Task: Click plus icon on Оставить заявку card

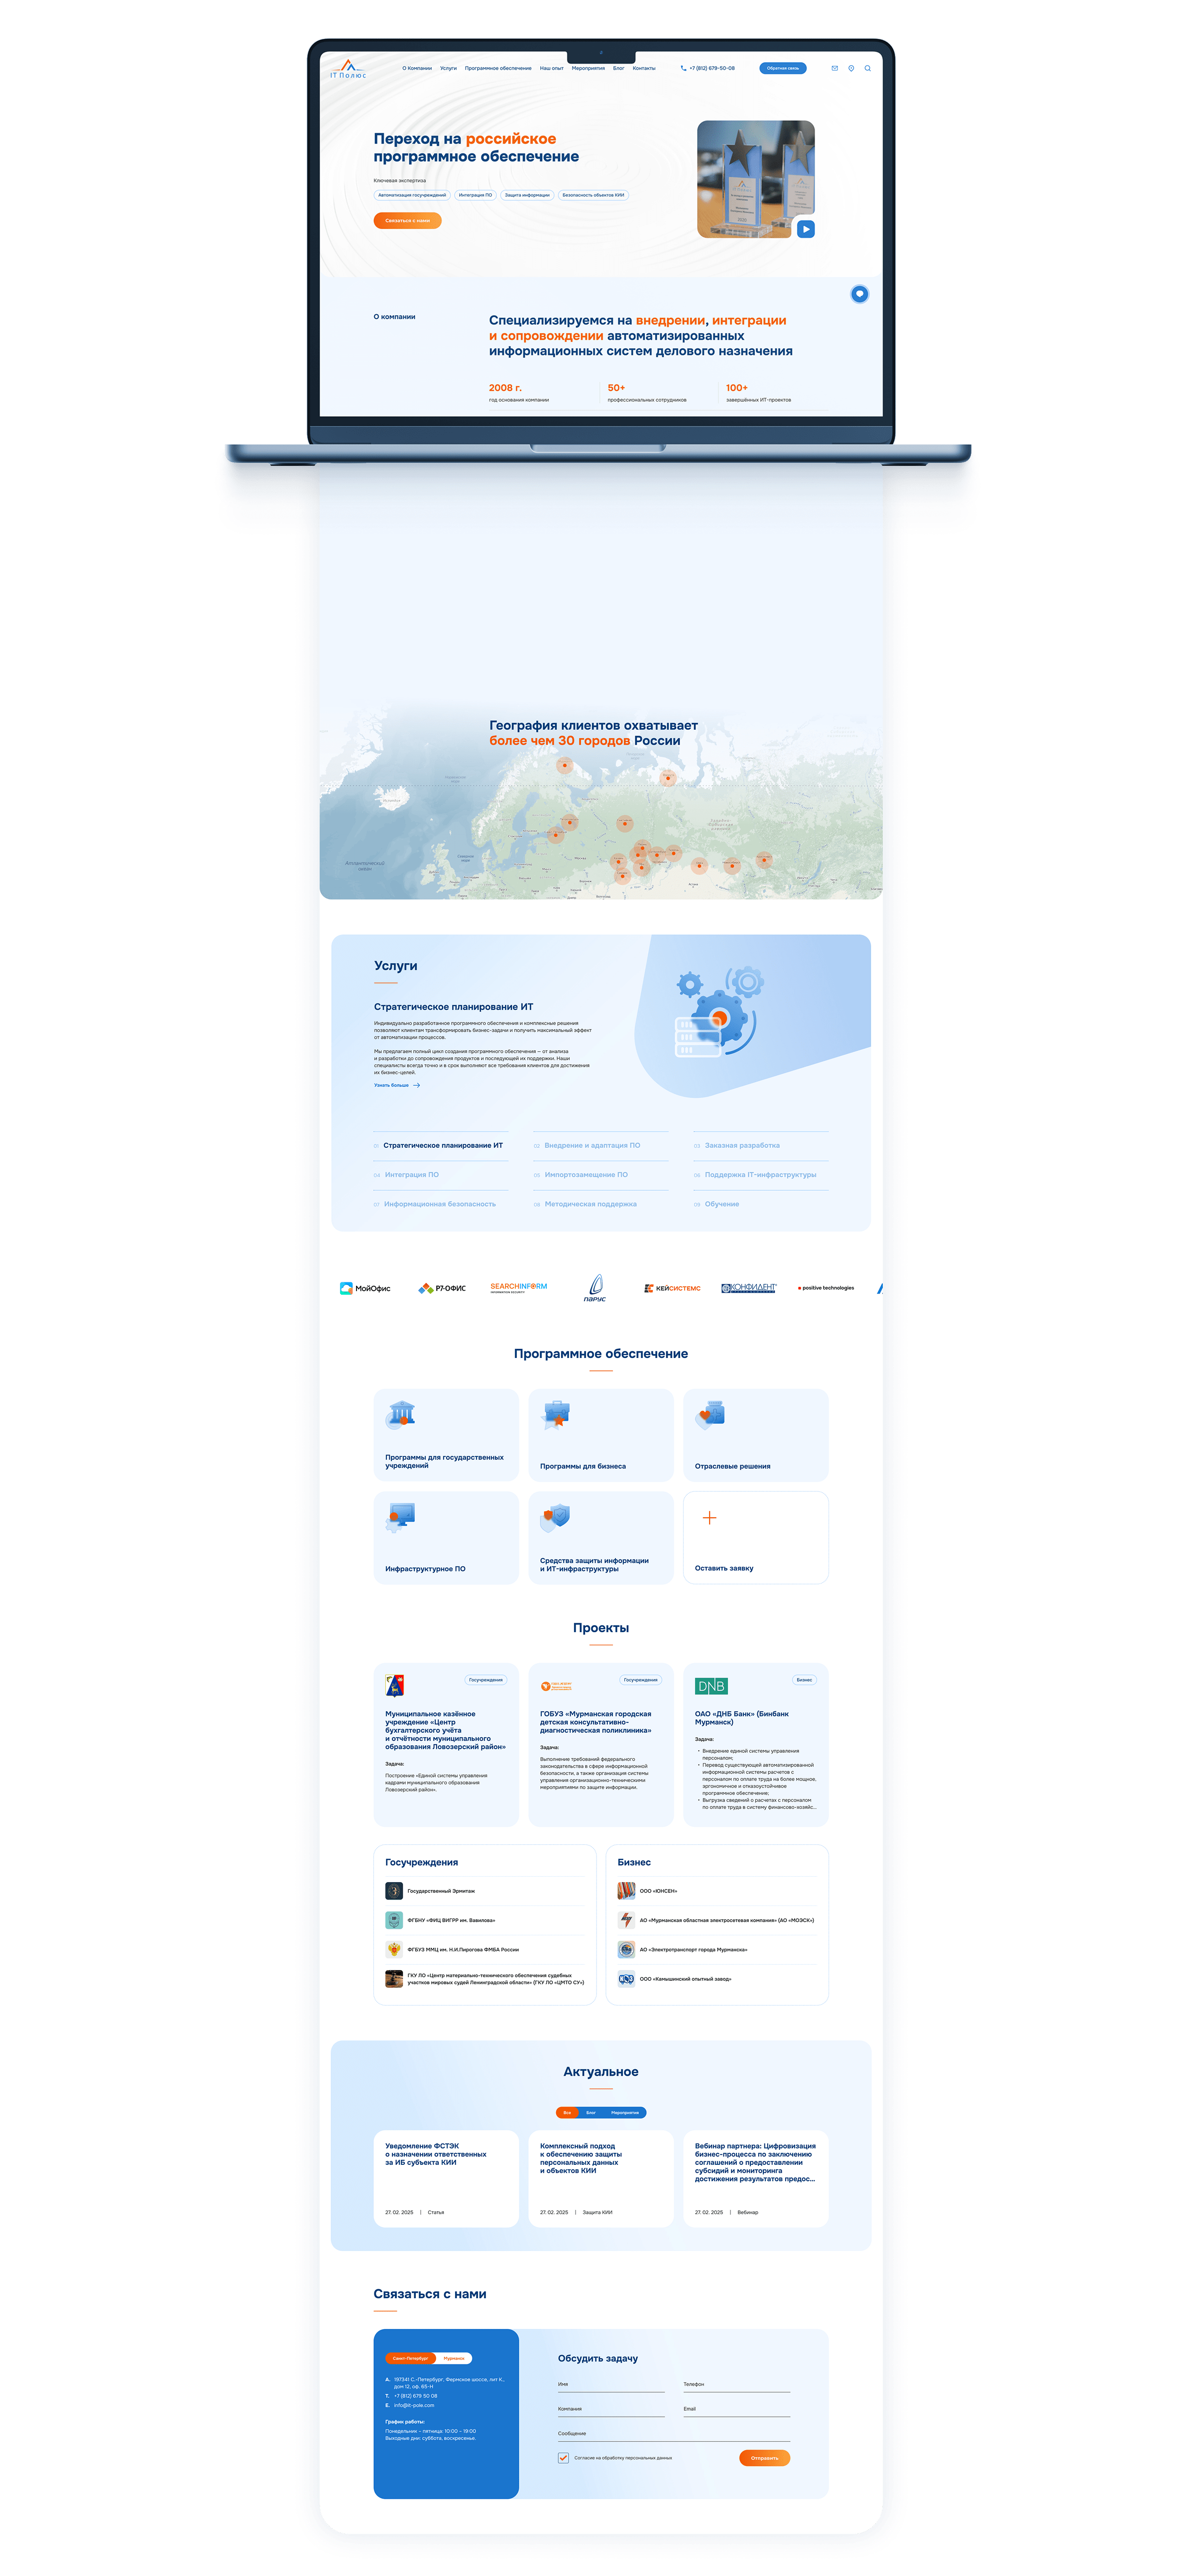Action: pos(709,1518)
